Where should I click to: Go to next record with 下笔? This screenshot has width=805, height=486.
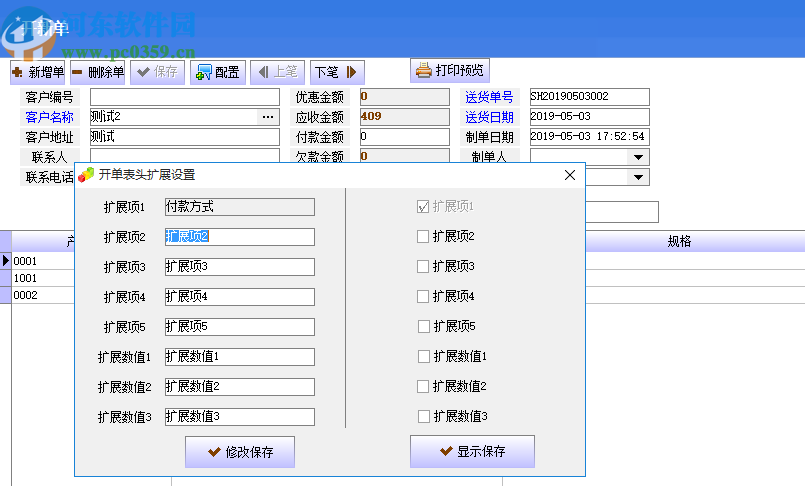[x=337, y=72]
